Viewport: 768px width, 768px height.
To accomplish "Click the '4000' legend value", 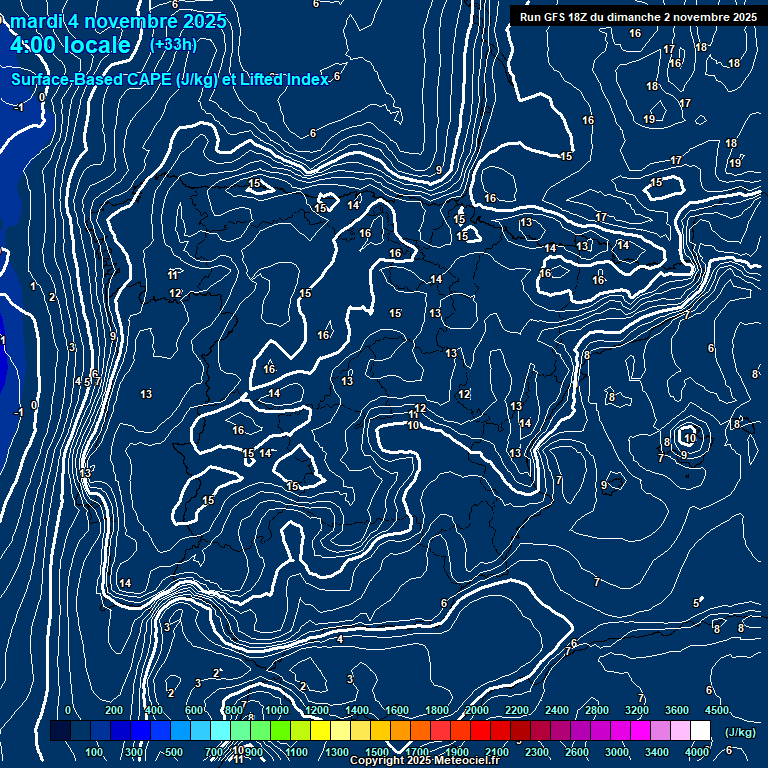I will point(697,752).
